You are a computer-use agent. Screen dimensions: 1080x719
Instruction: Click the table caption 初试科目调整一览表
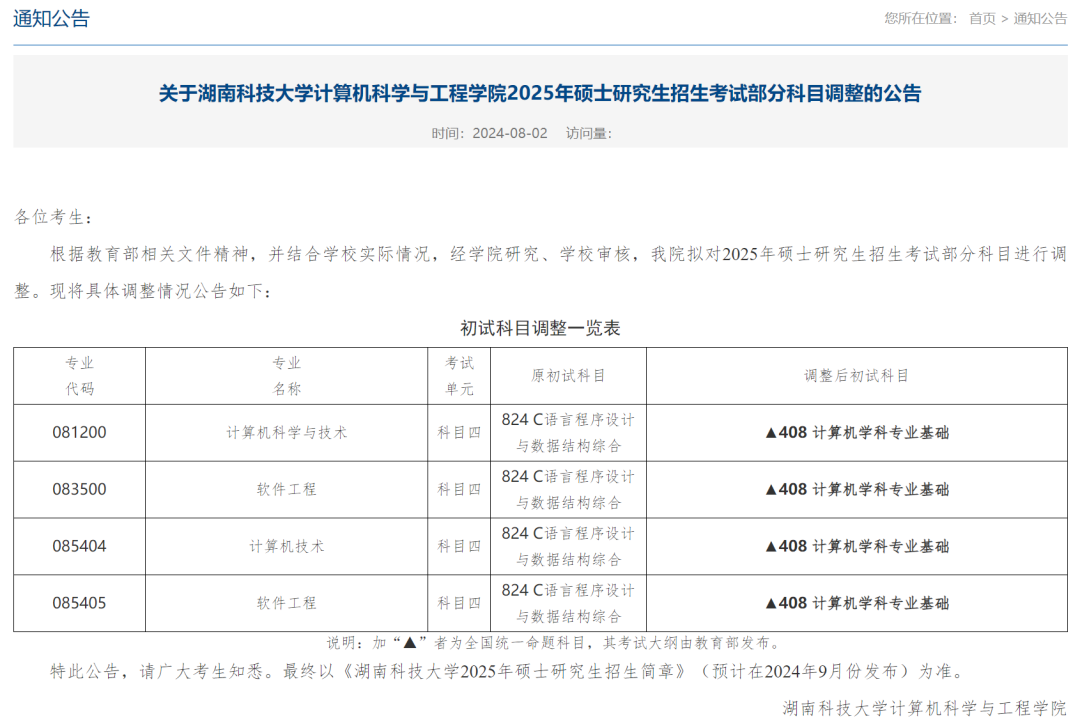coord(540,328)
